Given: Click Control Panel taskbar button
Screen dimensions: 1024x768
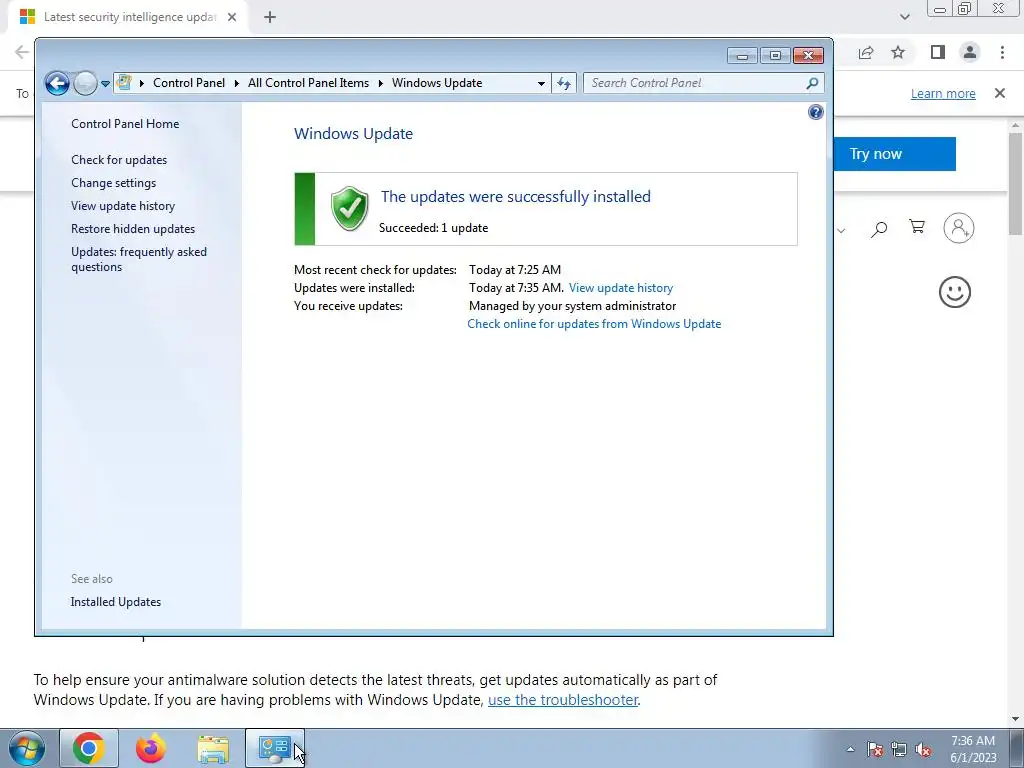Looking at the screenshot, I should pyautogui.click(x=274, y=748).
